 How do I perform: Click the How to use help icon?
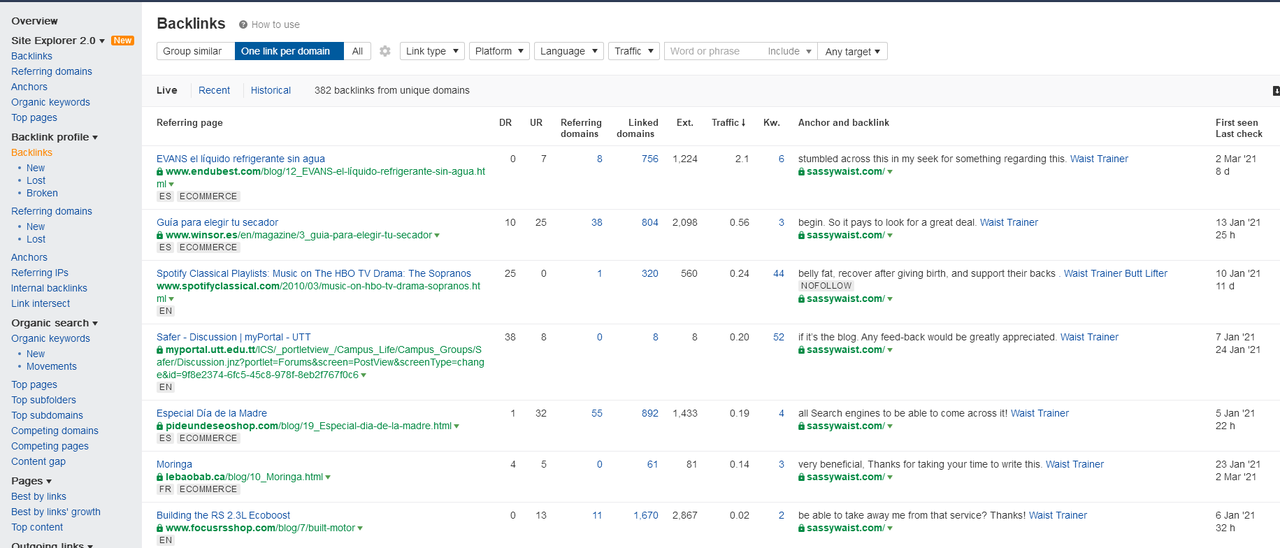click(x=243, y=24)
